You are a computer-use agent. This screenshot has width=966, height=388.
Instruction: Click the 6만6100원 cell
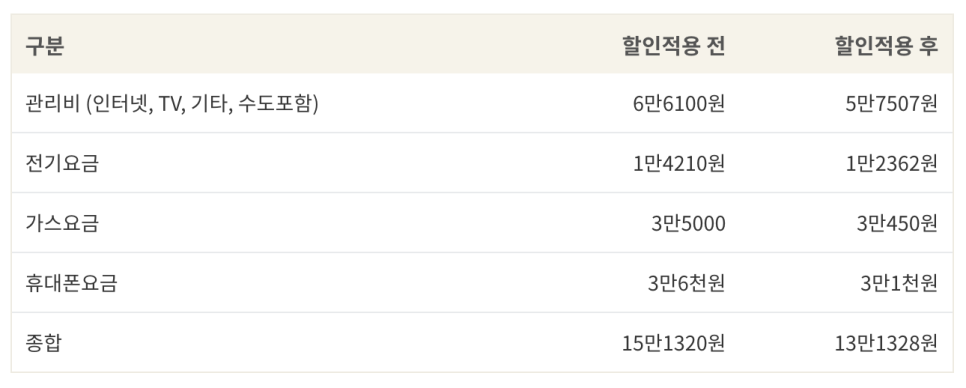pos(678,103)
